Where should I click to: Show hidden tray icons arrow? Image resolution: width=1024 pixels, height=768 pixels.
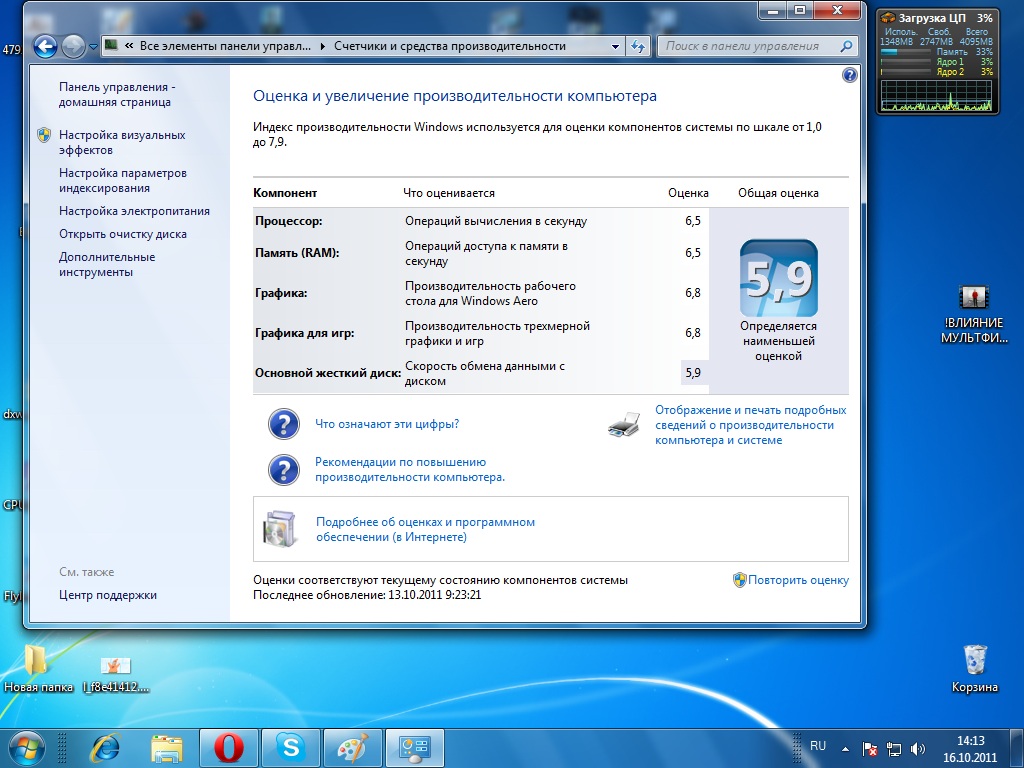846,748
